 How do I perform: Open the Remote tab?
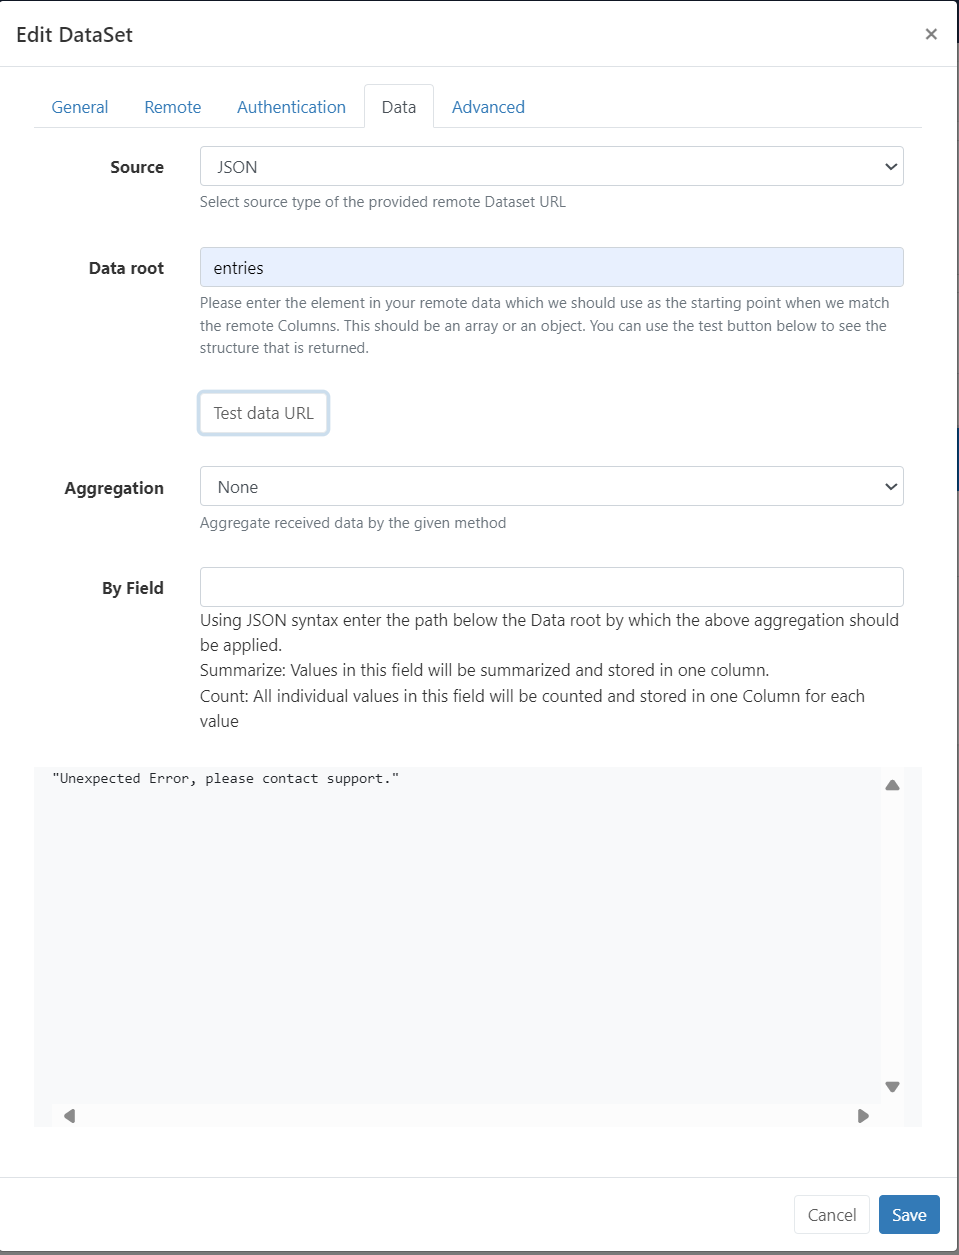pos(173,107)
